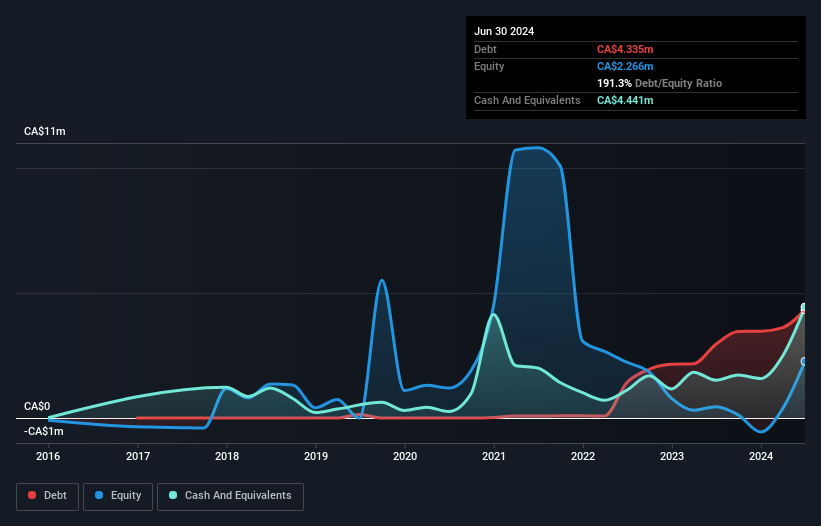Click the Debt value CA$4.335m in tooltip

pos(625,49)
